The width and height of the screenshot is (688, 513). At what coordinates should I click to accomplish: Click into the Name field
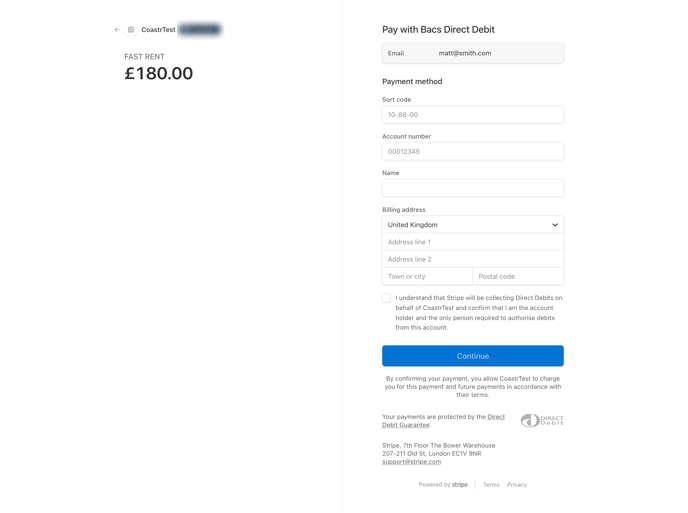click(472, 188)
